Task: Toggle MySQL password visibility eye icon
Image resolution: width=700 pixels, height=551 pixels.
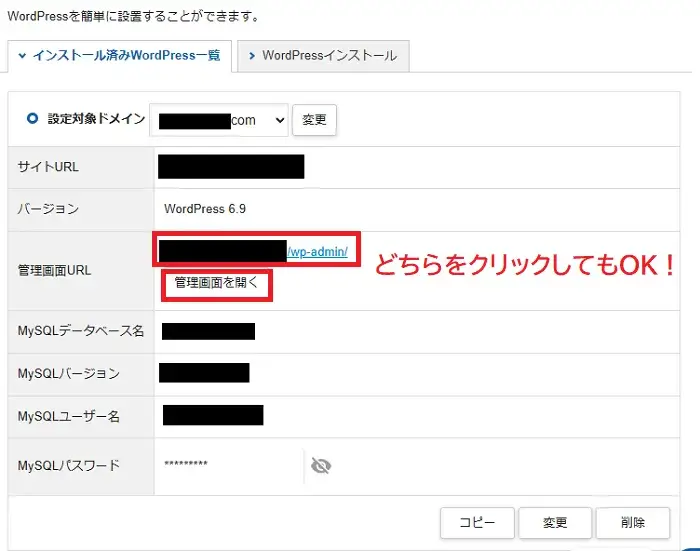Action: click(321, 466)
